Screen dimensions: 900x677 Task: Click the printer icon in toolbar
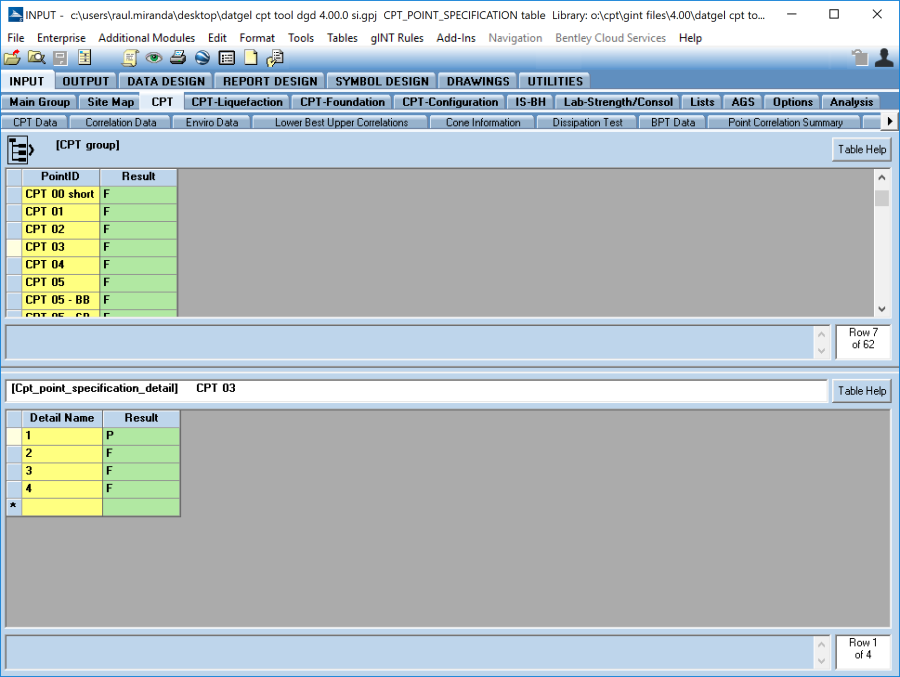pos(178,58)
